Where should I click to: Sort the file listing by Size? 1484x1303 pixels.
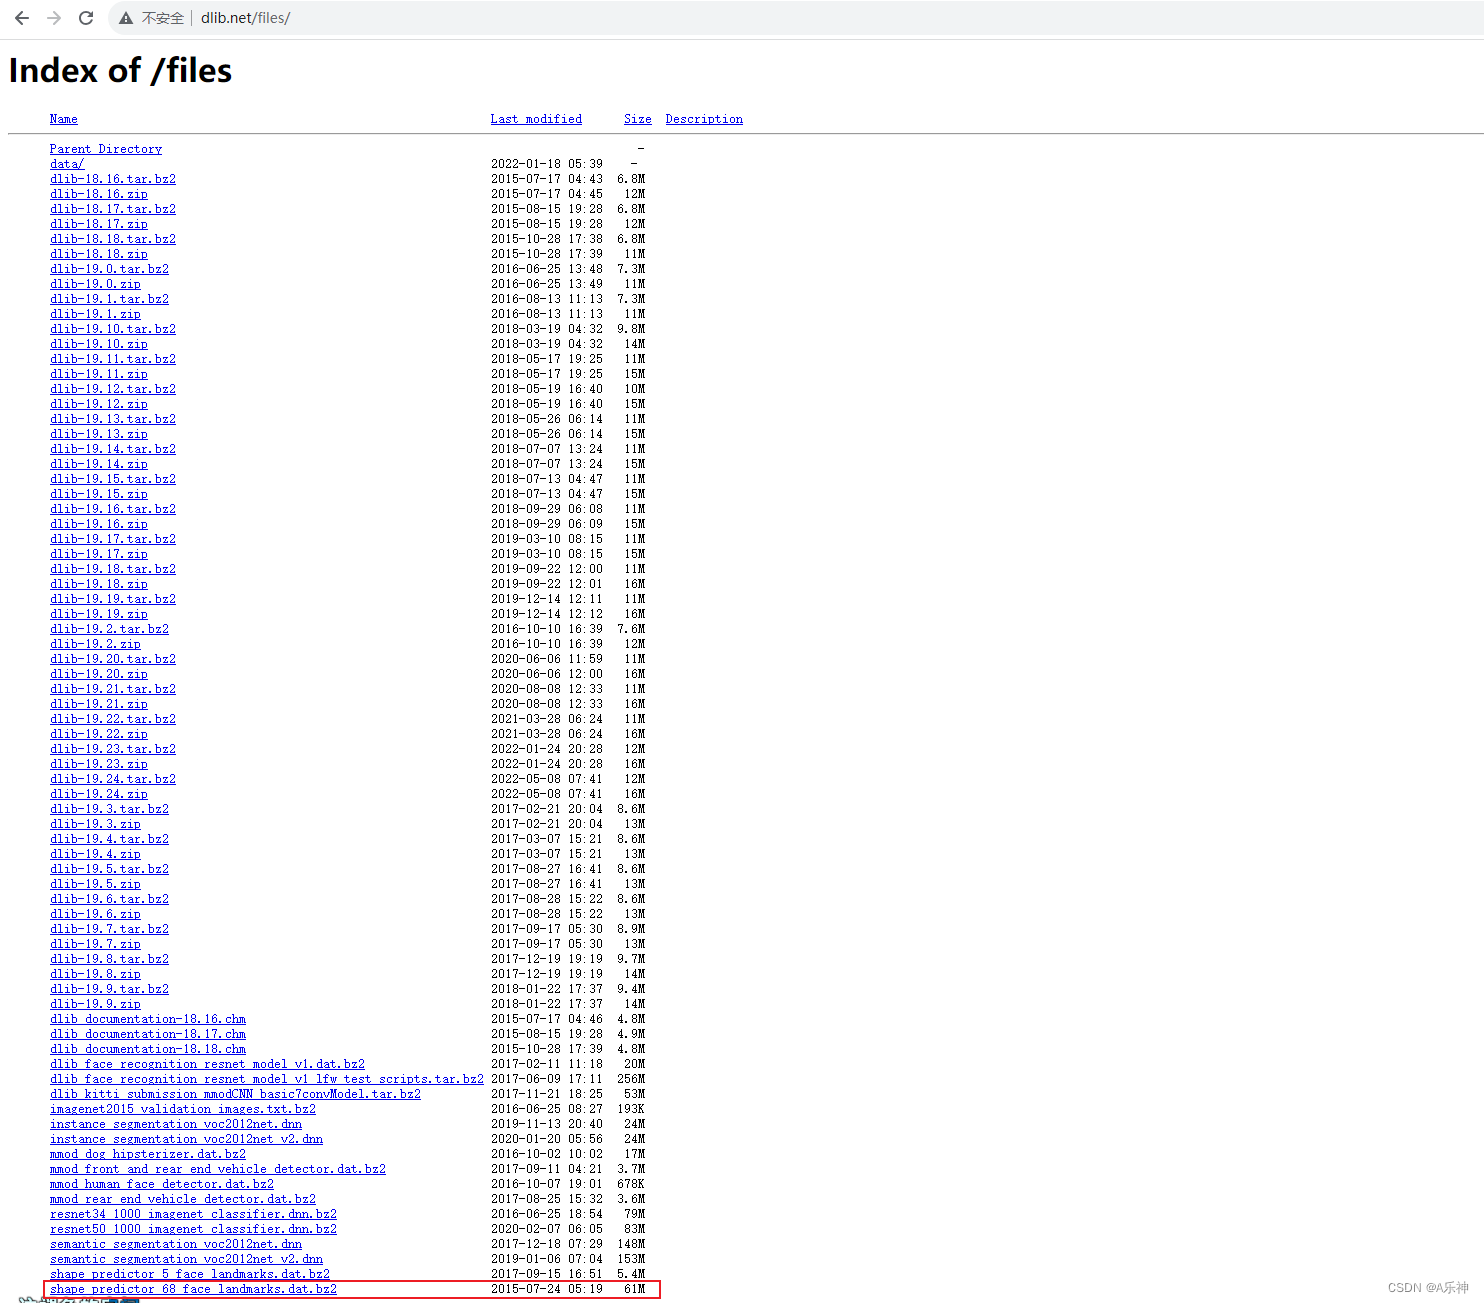[x=637, y=118]
